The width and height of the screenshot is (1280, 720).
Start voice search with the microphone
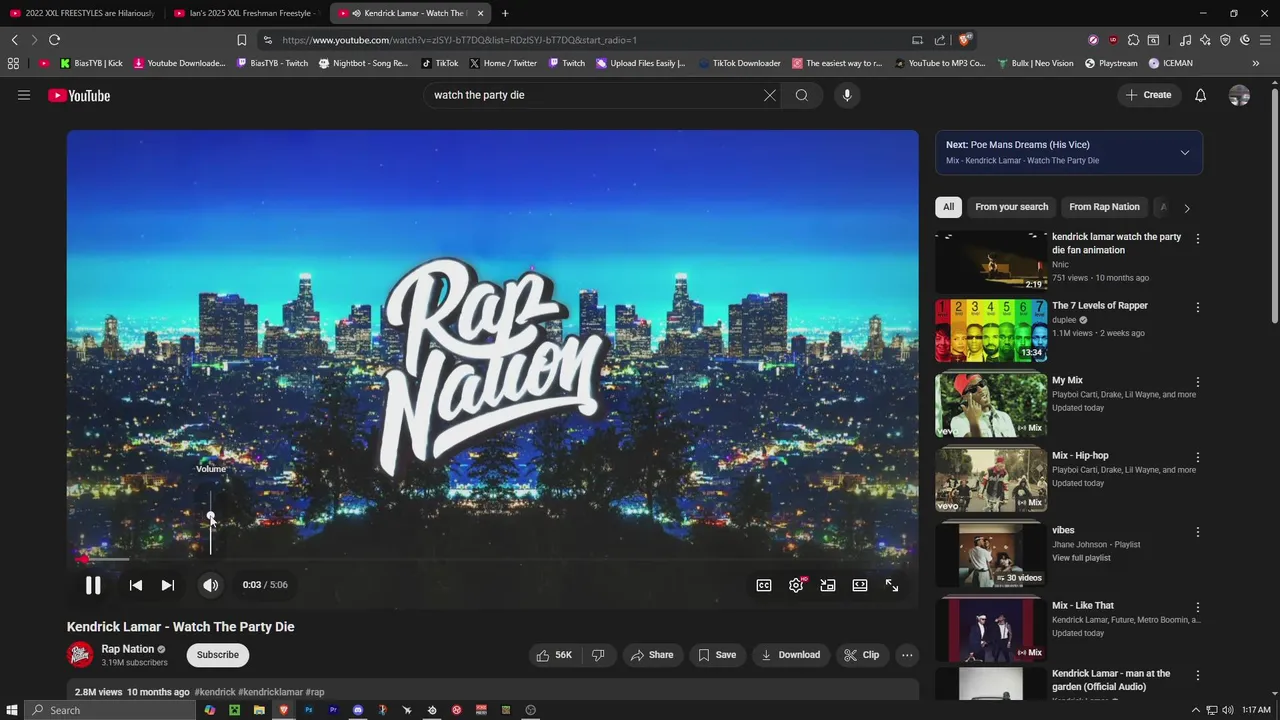coord(847,95)
